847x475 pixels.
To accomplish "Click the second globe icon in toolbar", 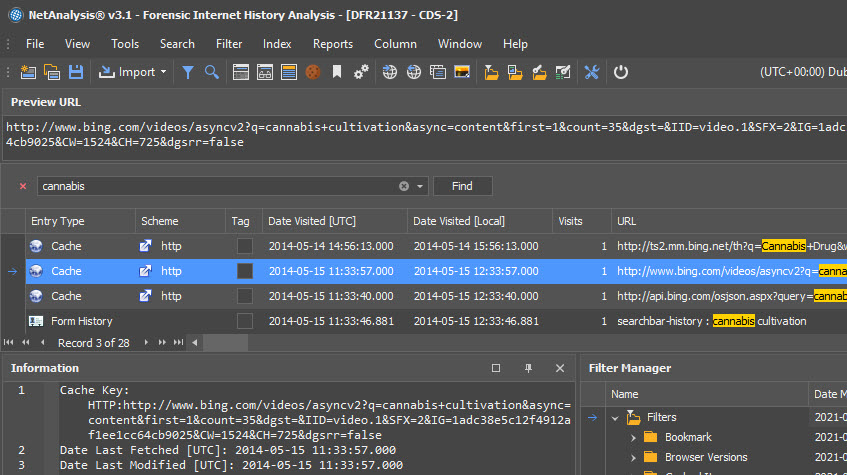I will point(414,72).
